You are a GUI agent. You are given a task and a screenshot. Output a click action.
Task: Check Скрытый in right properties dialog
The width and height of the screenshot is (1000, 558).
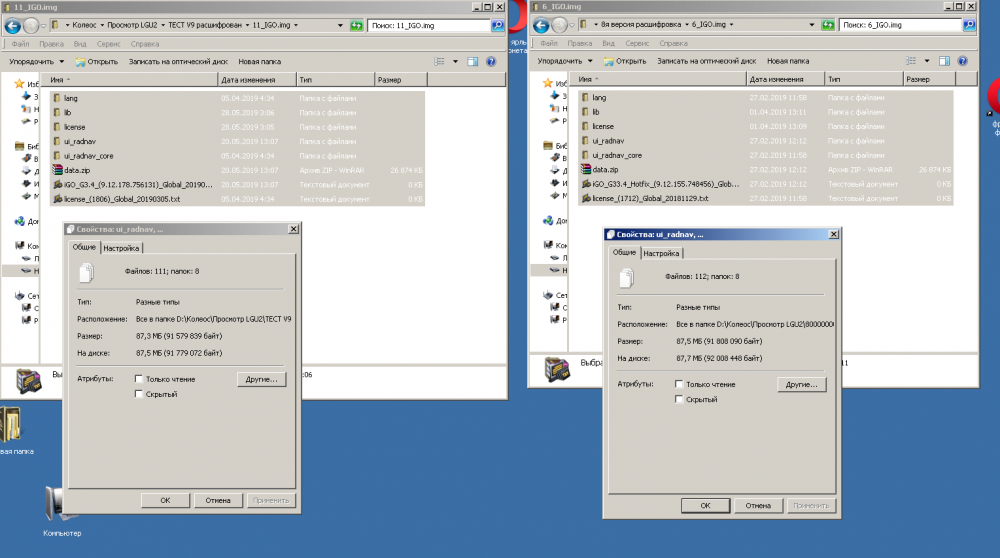(x=679, y=399)
